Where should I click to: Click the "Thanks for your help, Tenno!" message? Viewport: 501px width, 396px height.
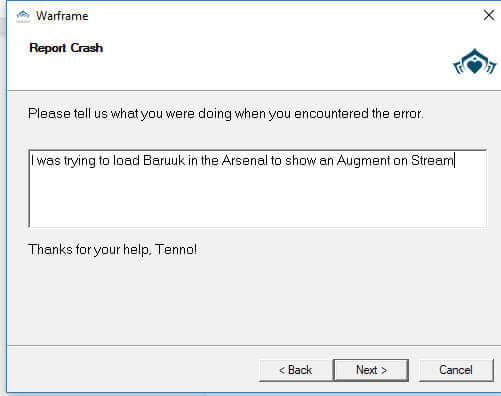pos(112,250)
